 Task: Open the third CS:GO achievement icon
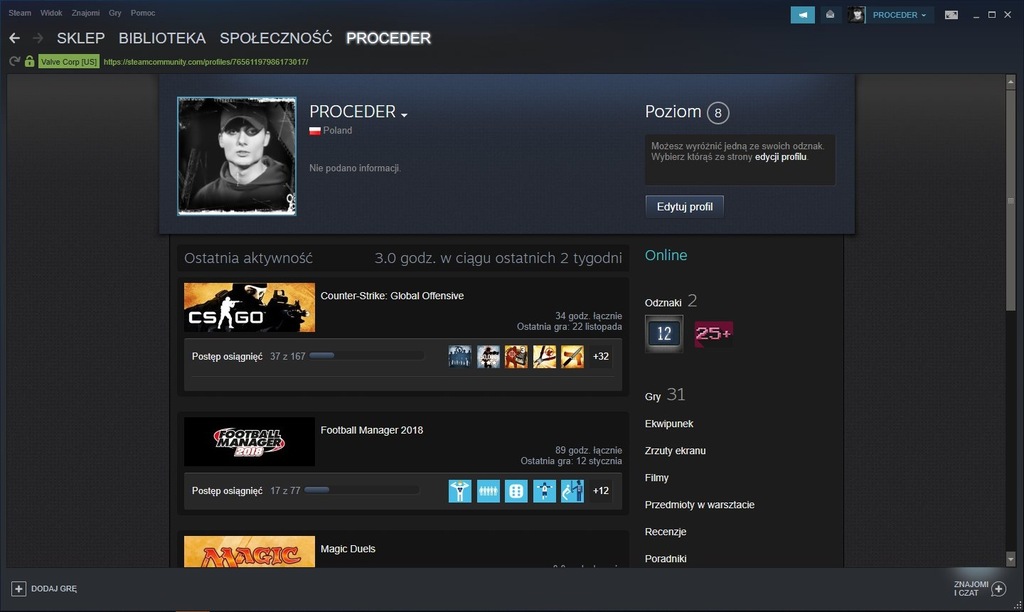(516, 357)
